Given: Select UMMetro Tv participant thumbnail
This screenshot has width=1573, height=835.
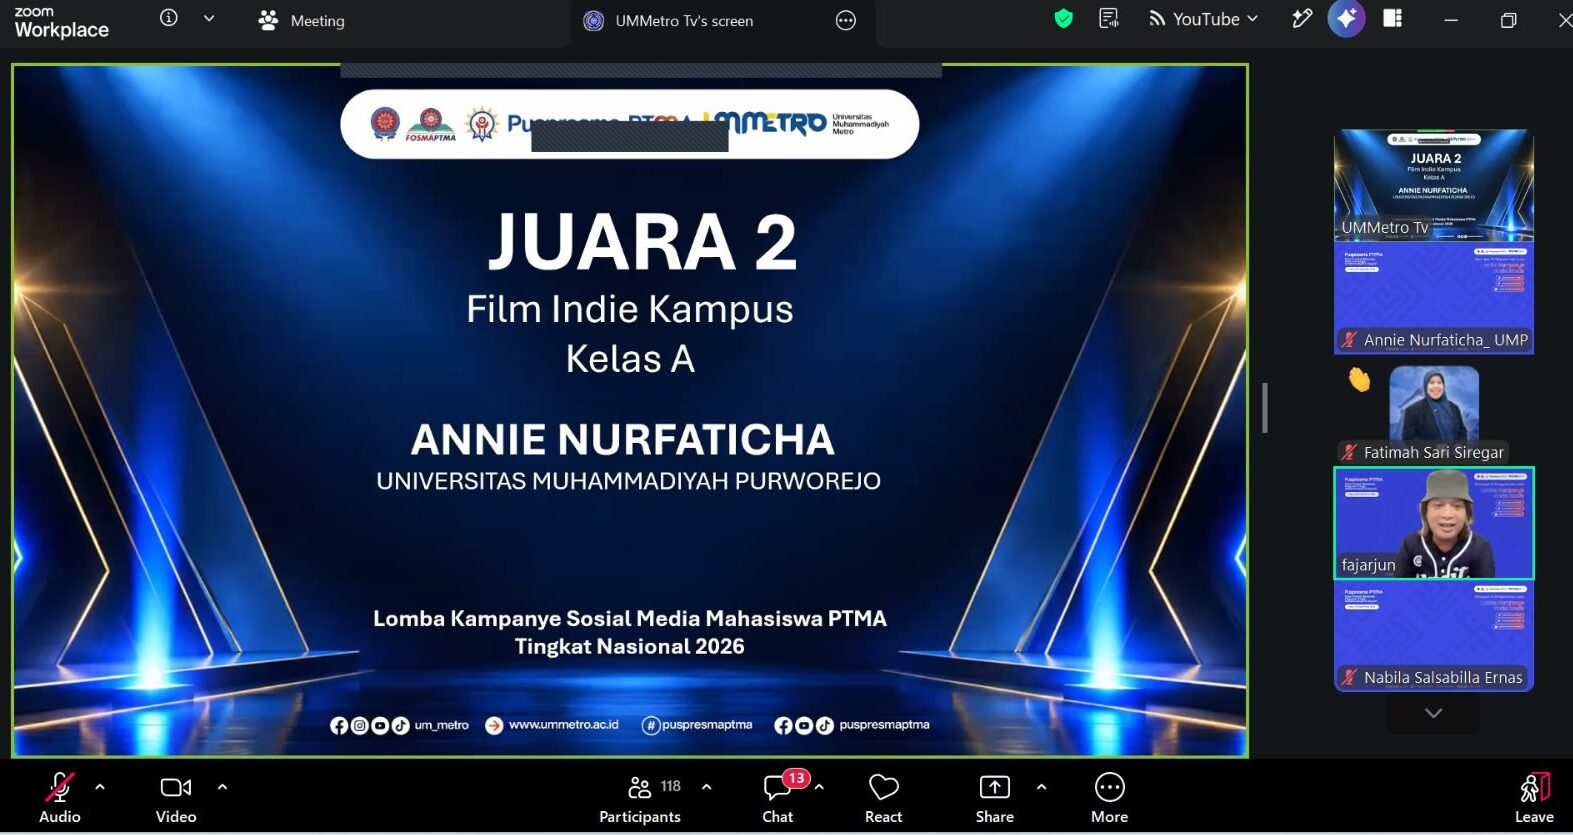Looking at the screenshot, I should (1434, 185).
